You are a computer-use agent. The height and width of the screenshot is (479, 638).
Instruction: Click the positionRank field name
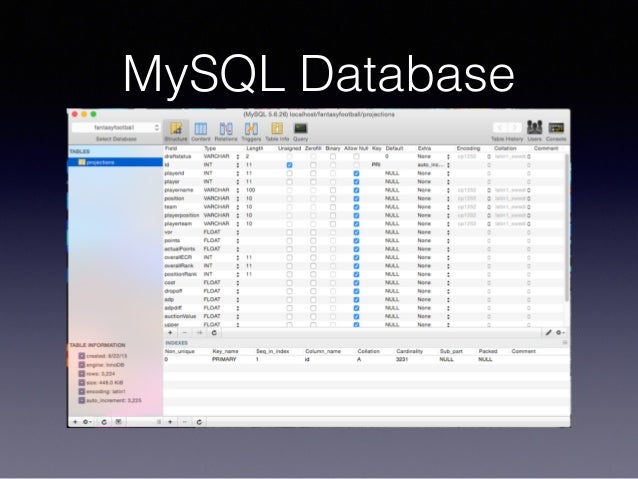coord(181,274)
